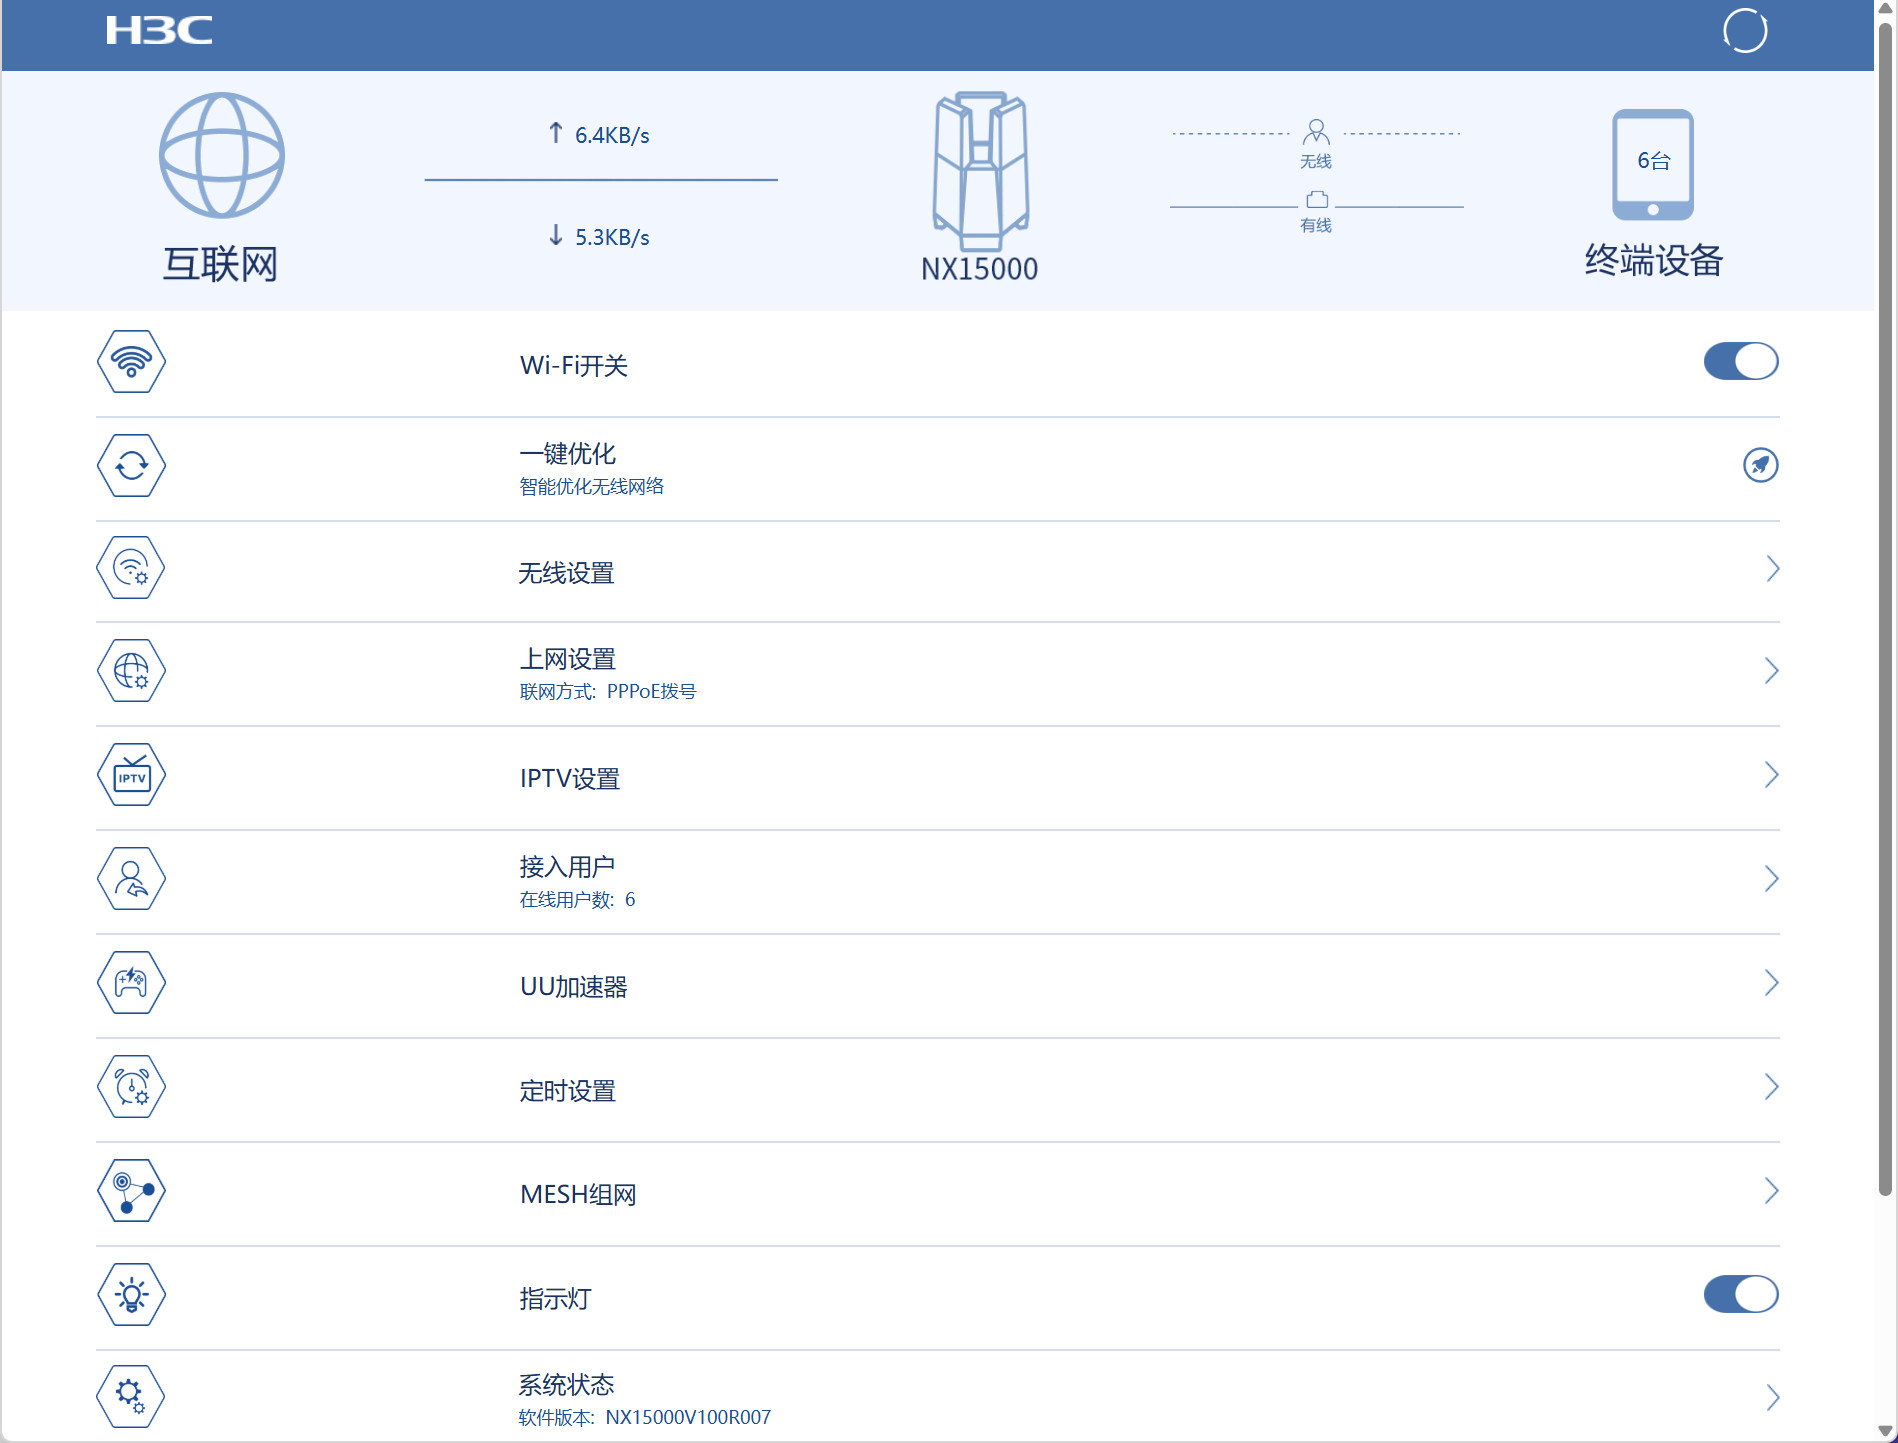Click the Wi-Fi hexagon icon
The image size is (1898, 1443).
click(x=130, y=362)
